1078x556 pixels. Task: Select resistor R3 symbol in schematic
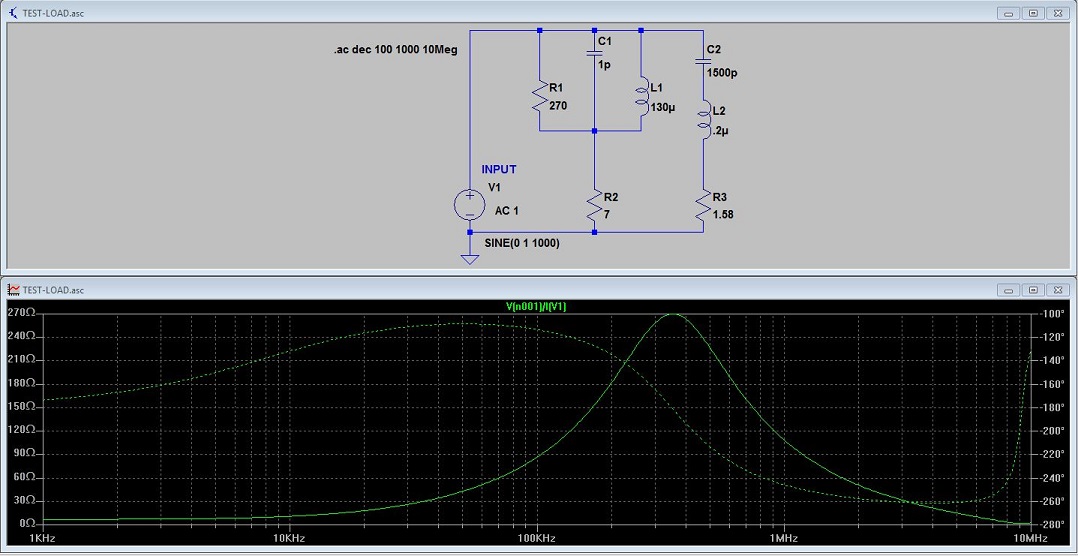point(703,205)
